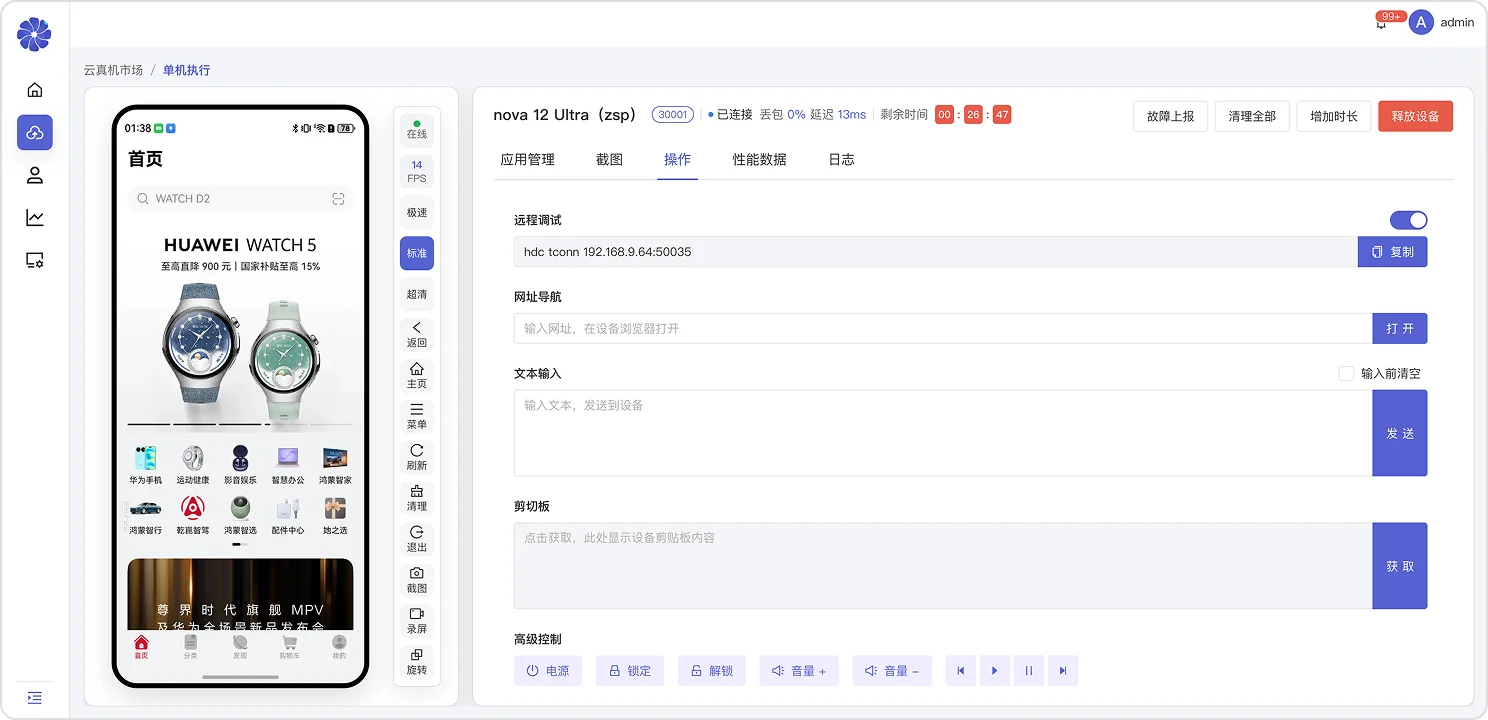Viewport: 1488px width, 720px height.
Task: Click the flower logo at top left
Action: click(x=34, y=34)
